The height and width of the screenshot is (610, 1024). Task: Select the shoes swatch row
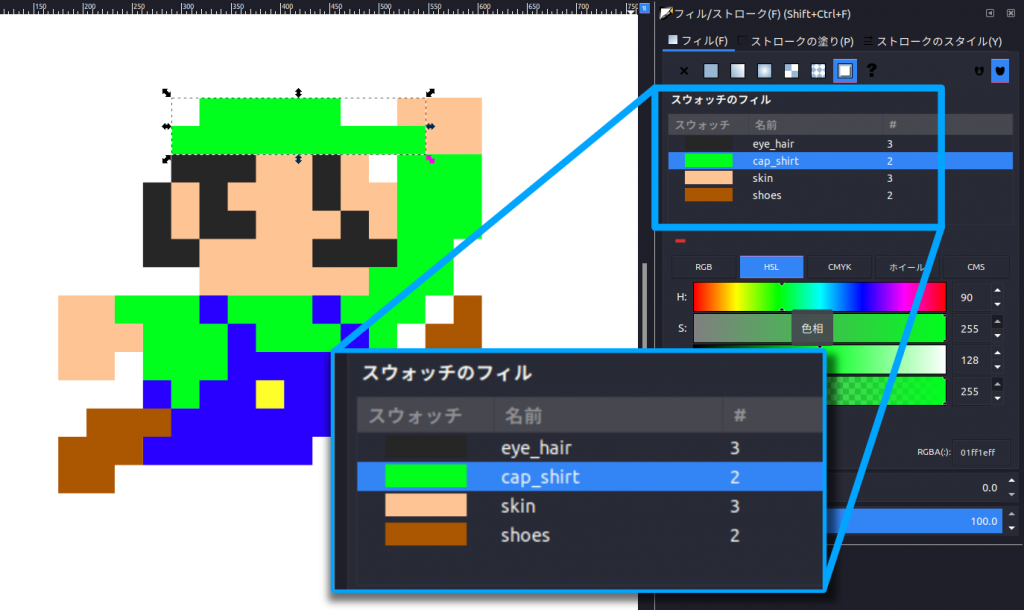840,195
